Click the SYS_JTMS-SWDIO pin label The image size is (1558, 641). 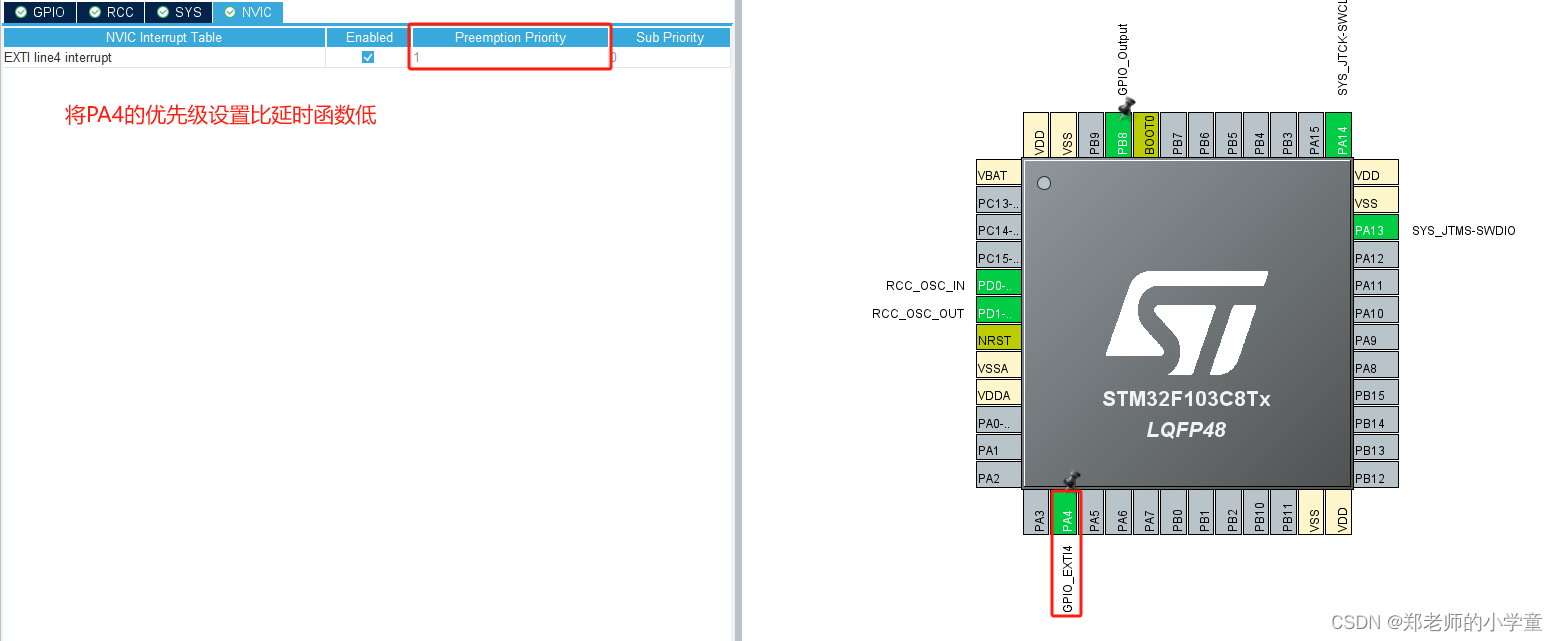(1463, 231)
